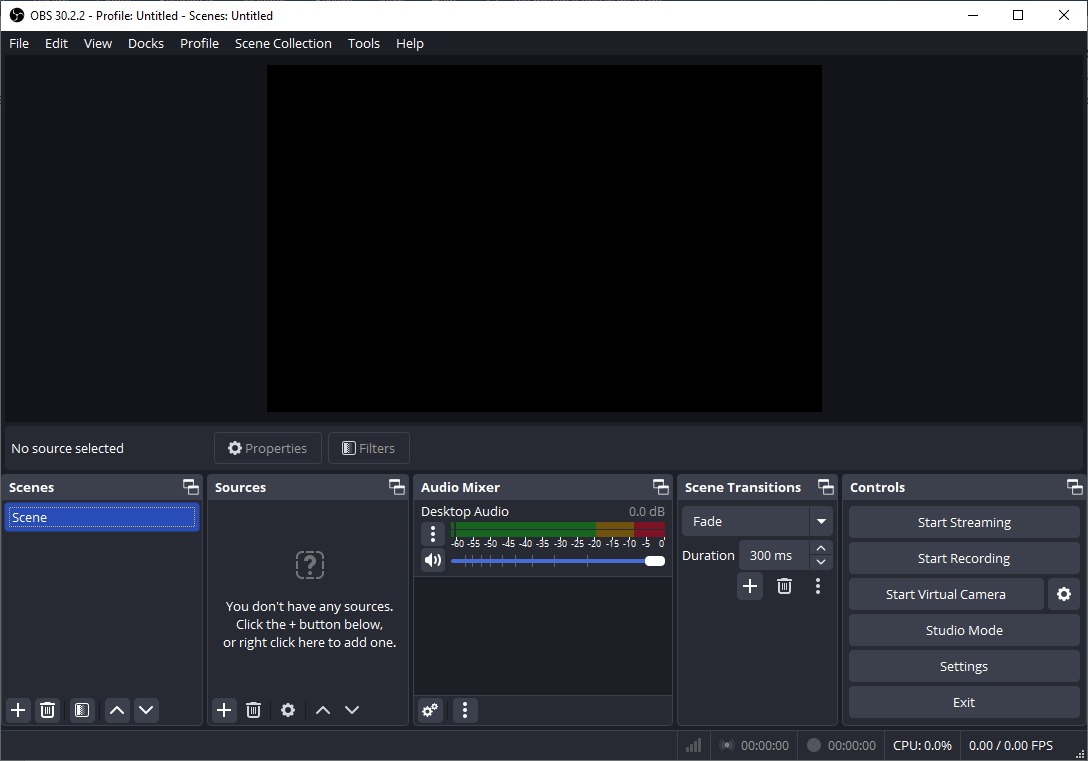Viewport: 1088px width, 761px height.
Task: Open the gear icon below Sources panel
Action: [288, 710]
